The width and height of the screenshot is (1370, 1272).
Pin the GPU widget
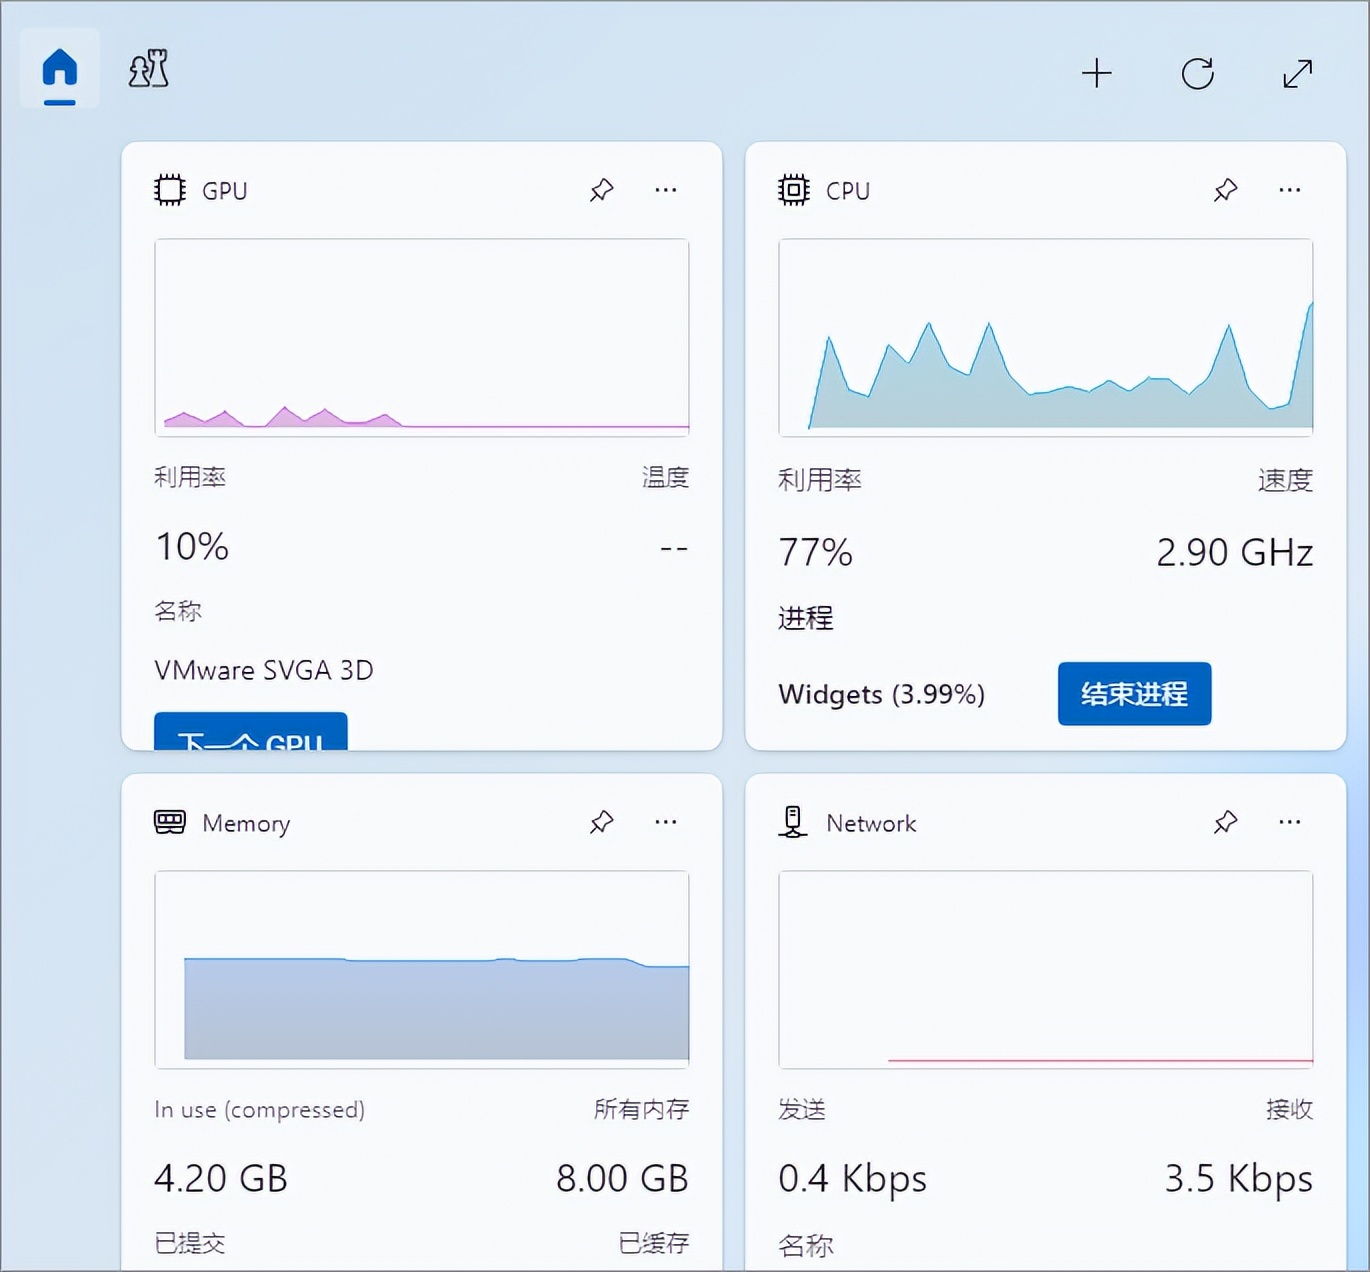(x=601, y=189)
